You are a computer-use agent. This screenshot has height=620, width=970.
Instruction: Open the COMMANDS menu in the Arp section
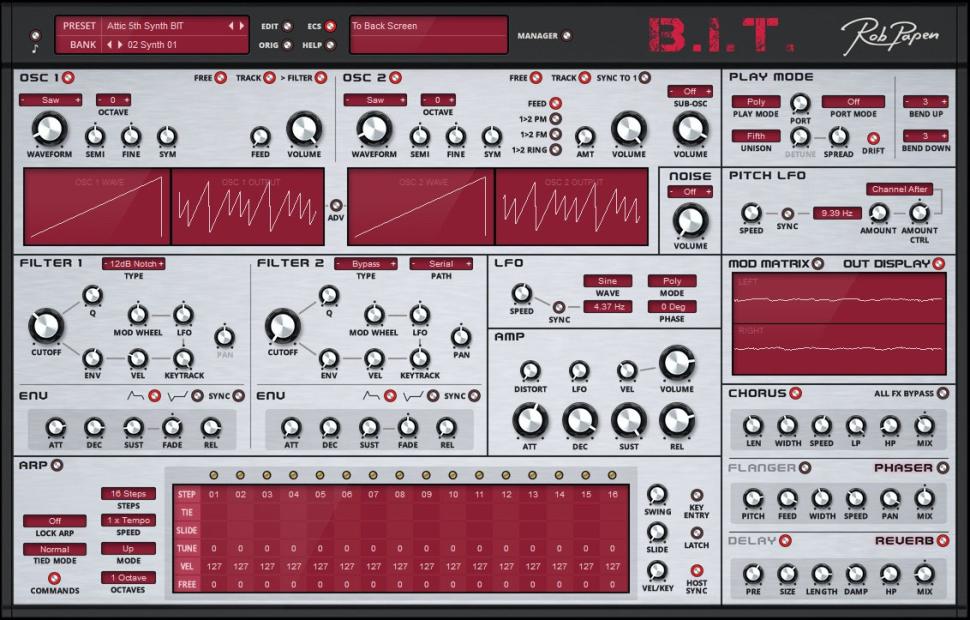(x=55, y=578)
